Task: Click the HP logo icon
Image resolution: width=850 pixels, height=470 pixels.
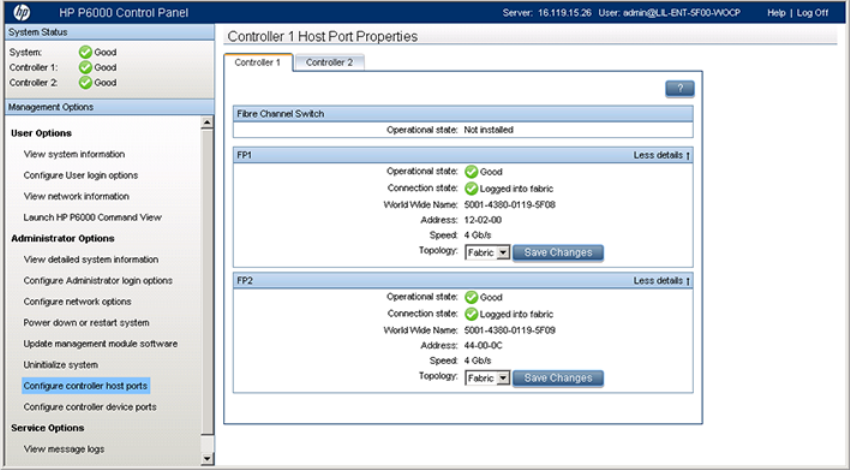Action: [x=22, y=12]
